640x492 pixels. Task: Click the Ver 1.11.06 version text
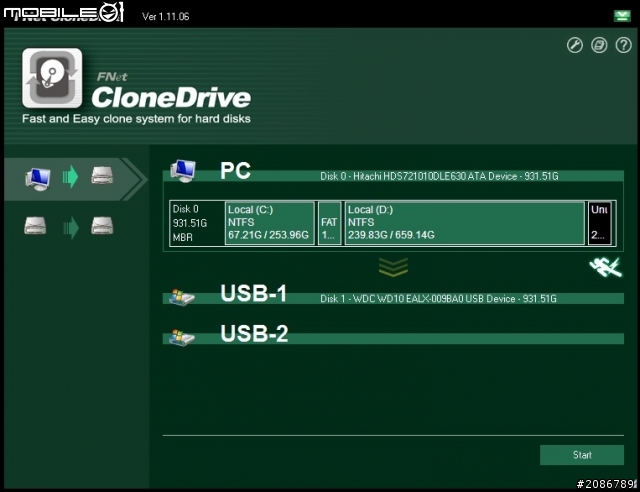click(166, 17)
